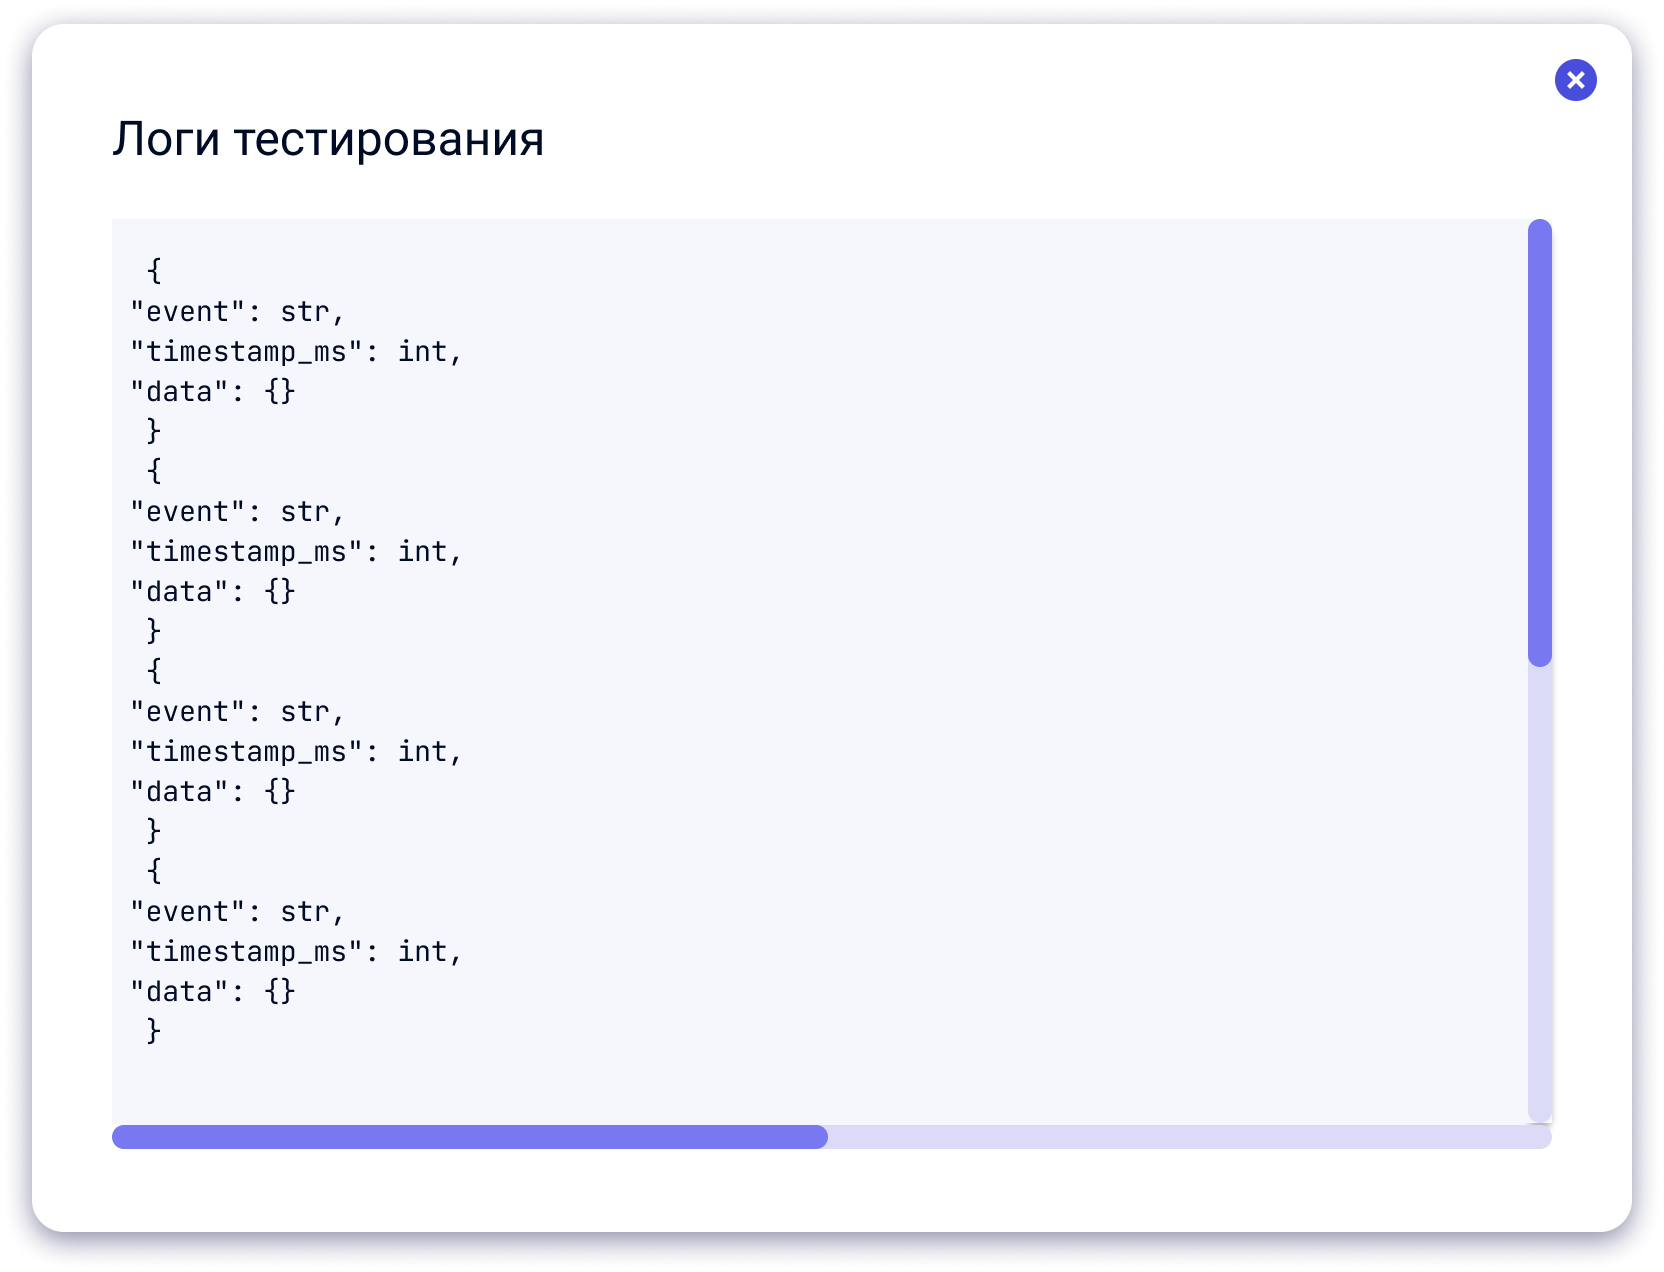Select the "event": str line in the third entry

click(x=238, y=712)
